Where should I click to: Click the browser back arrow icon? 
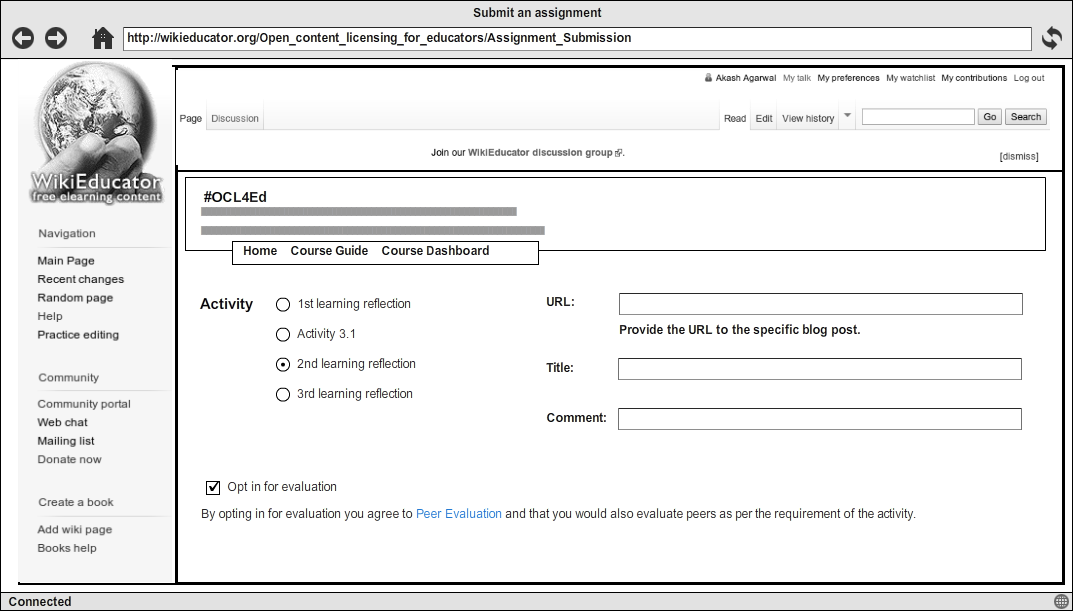[23, 38]
